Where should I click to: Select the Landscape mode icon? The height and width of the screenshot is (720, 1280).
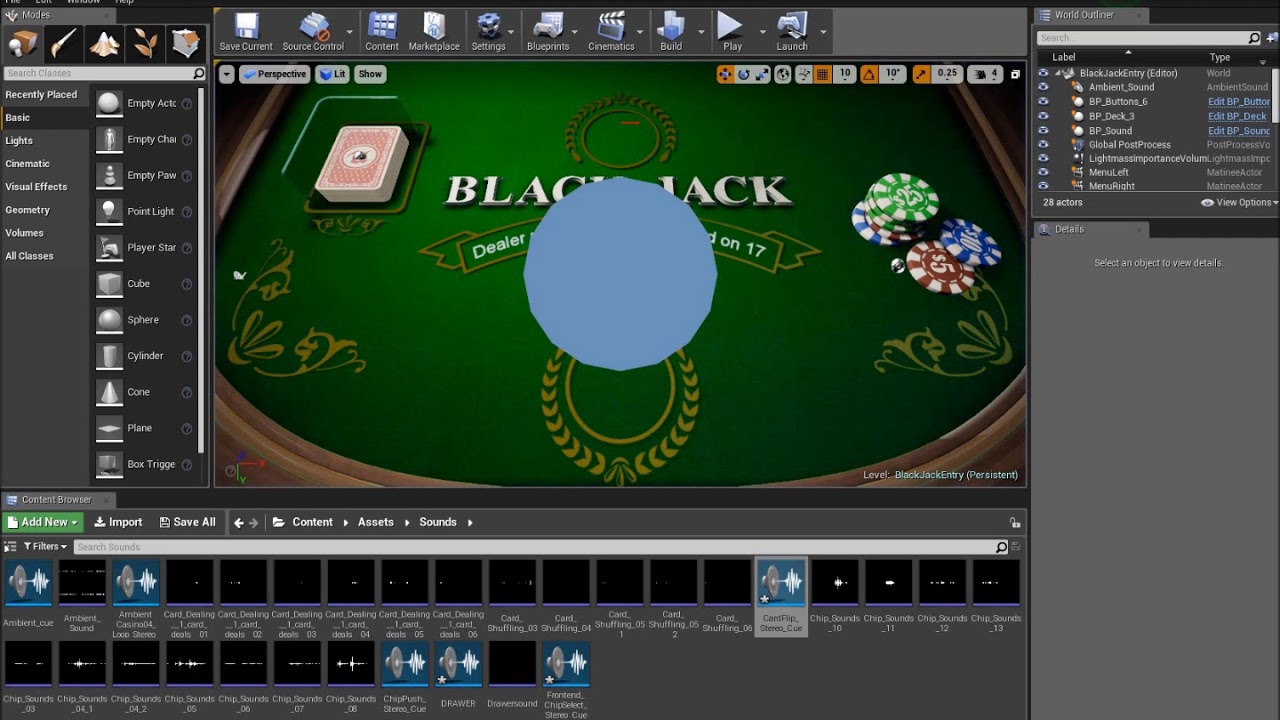point(104,44)
